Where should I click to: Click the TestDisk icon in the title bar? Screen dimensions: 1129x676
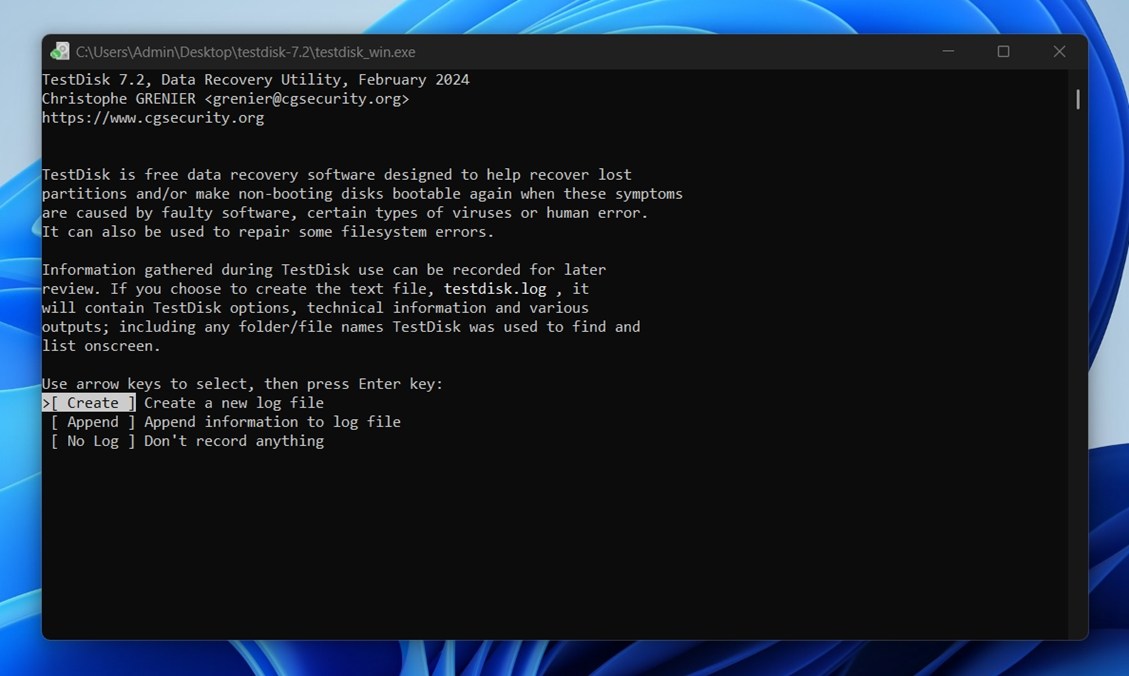click(x=61, y=52)
